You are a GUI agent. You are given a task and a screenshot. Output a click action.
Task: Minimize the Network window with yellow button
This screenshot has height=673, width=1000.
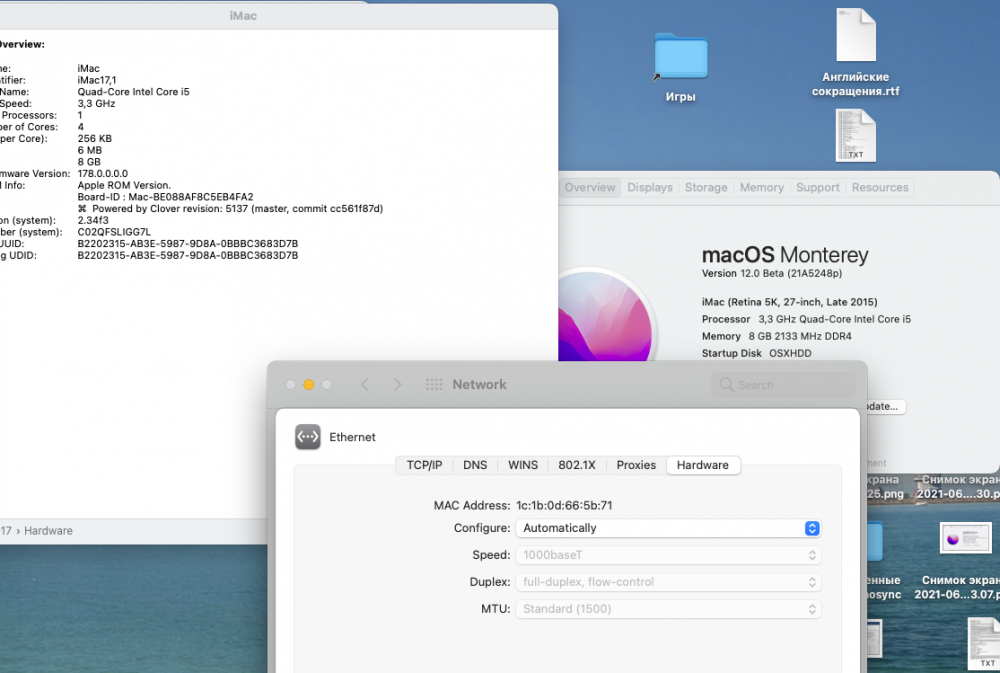pyautogui.click(x=309, y=385)
